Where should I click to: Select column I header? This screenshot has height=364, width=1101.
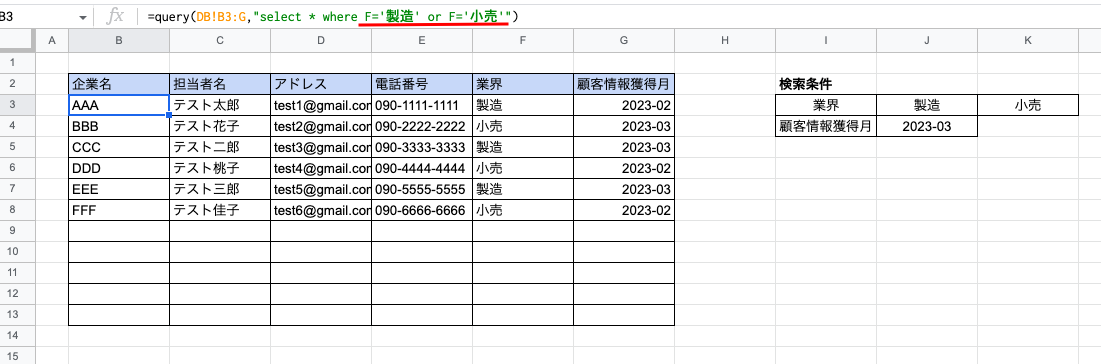[826, 41]
